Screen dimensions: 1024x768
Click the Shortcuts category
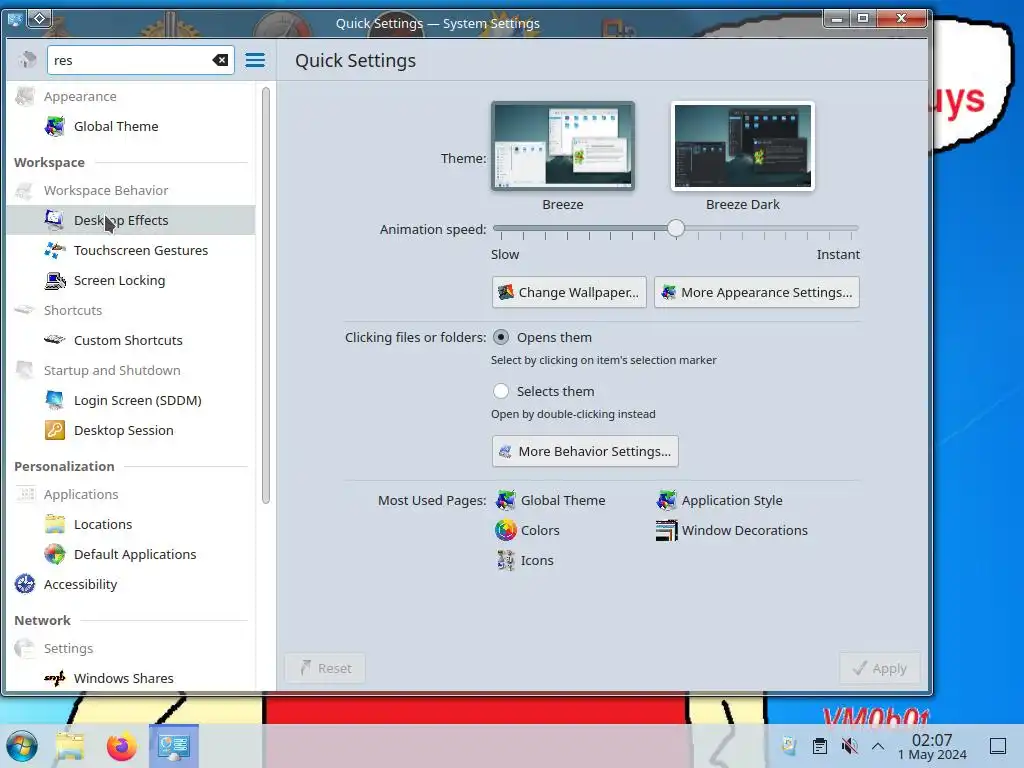[131, 310]
